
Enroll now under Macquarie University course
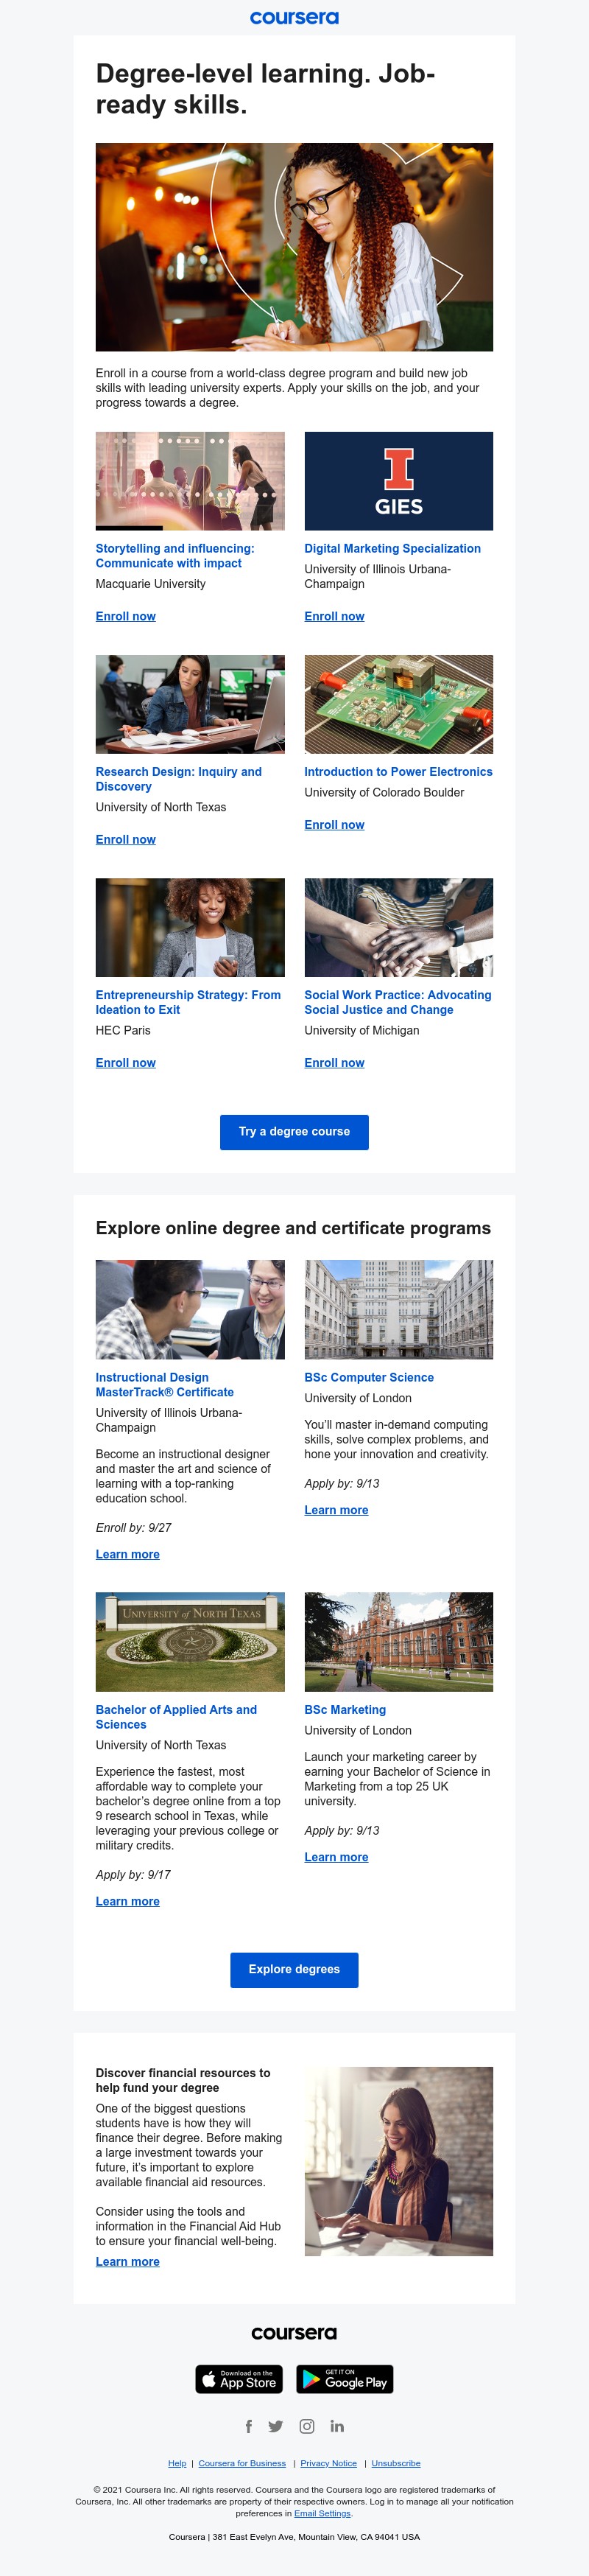coord(126,616)
